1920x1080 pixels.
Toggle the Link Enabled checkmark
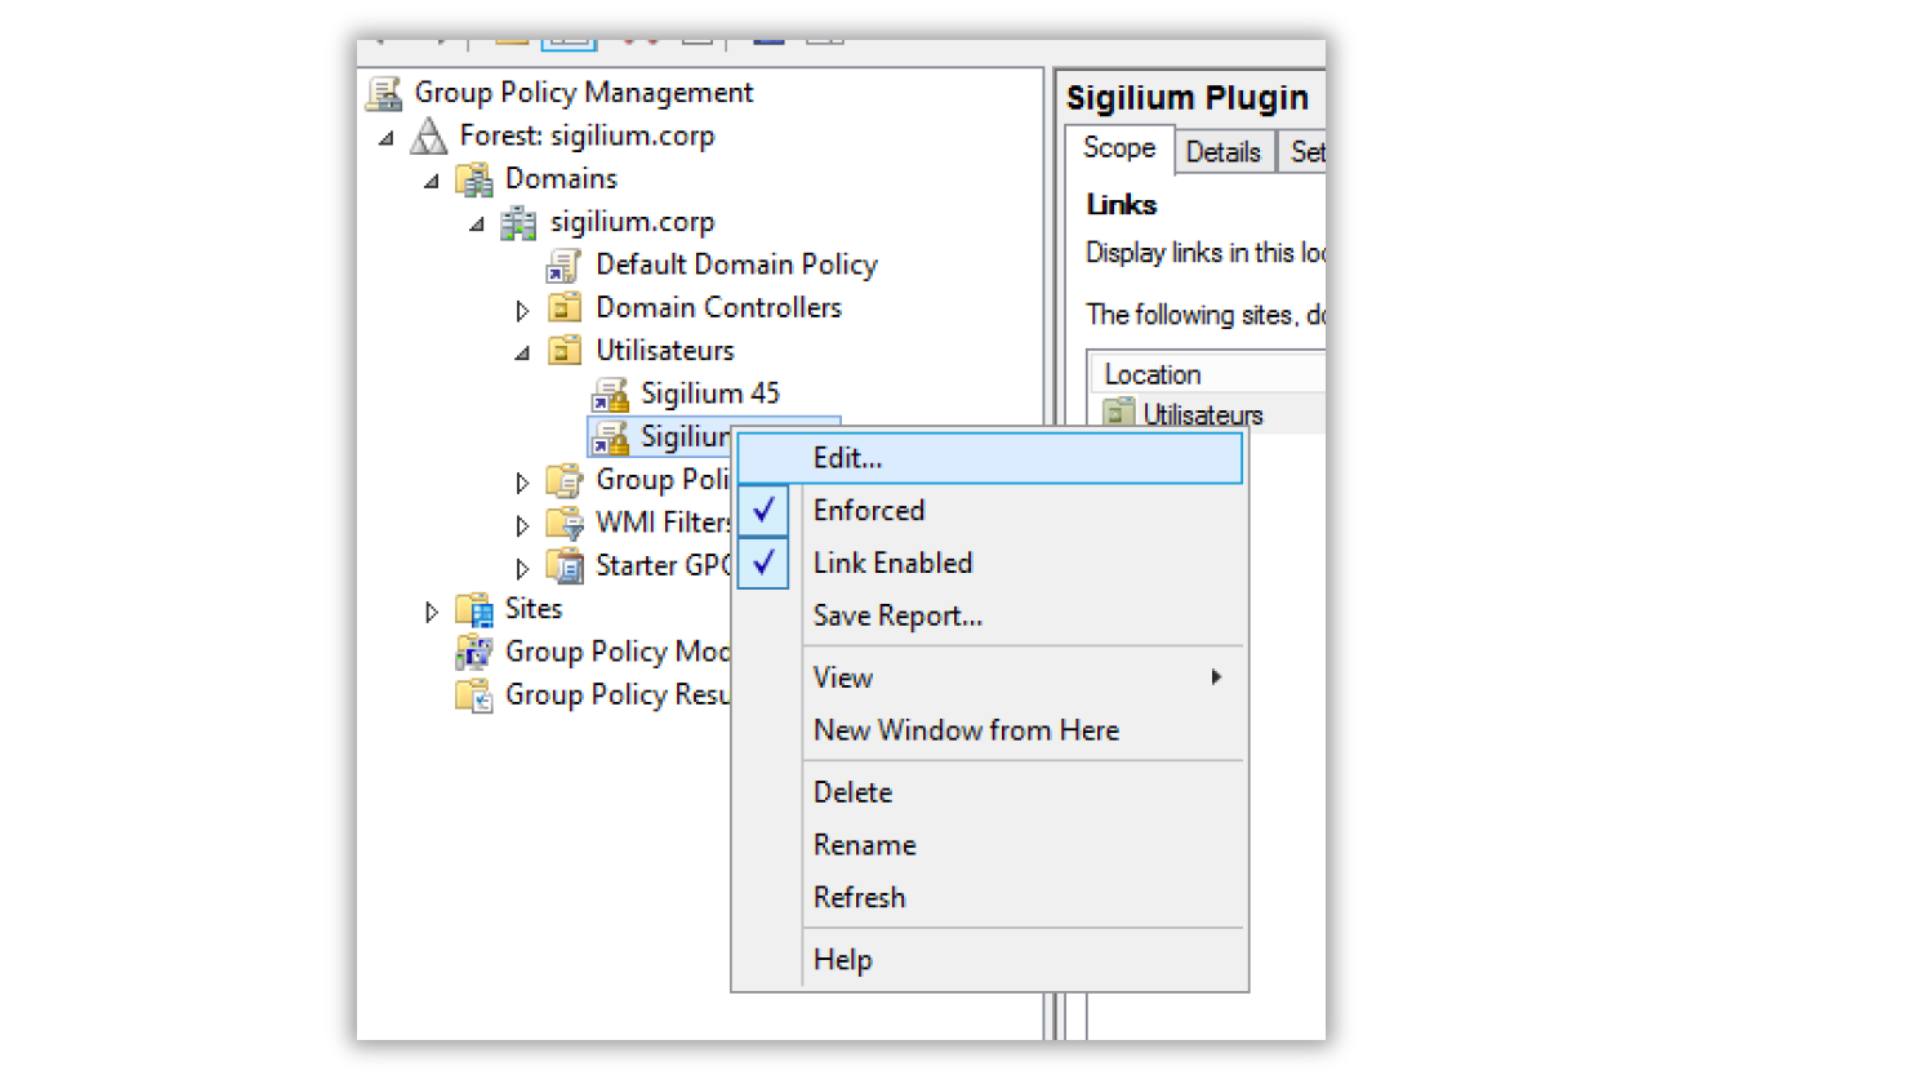point(764,563)
